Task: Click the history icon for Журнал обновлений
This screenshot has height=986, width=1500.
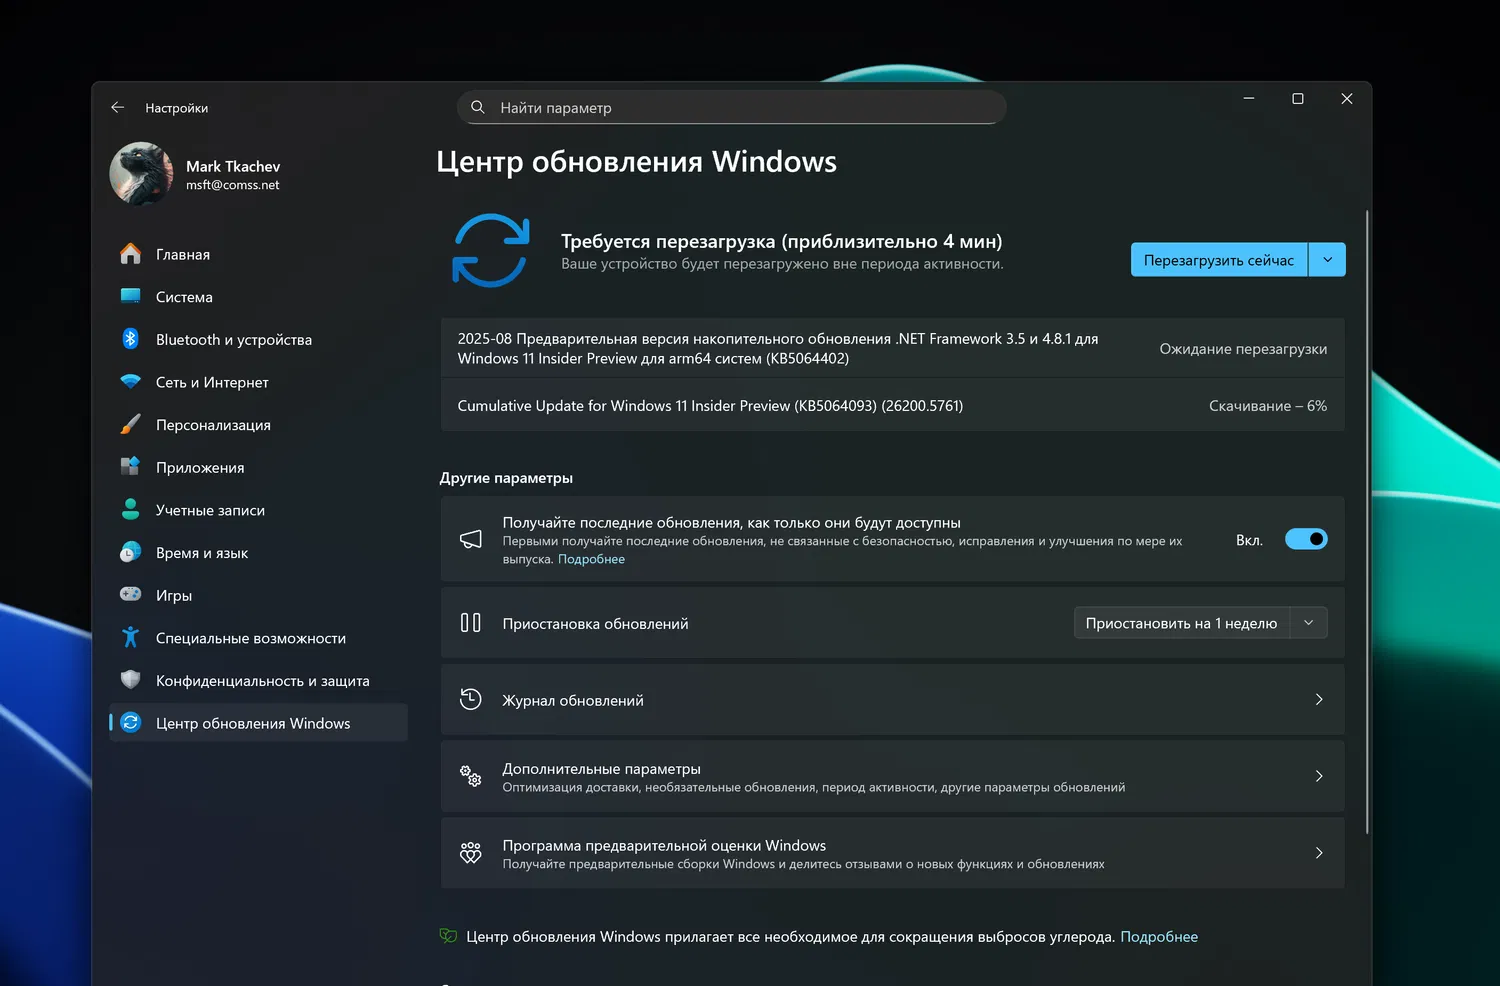Action: [471, 699]
